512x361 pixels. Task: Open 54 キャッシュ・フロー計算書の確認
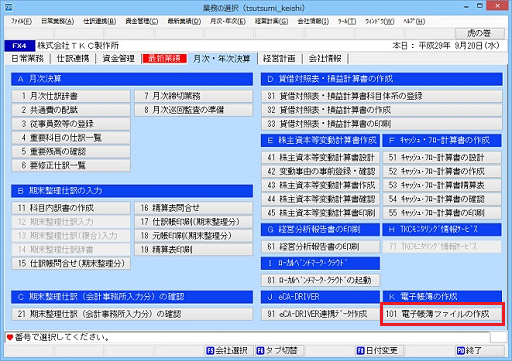click(x=442, y=199)
